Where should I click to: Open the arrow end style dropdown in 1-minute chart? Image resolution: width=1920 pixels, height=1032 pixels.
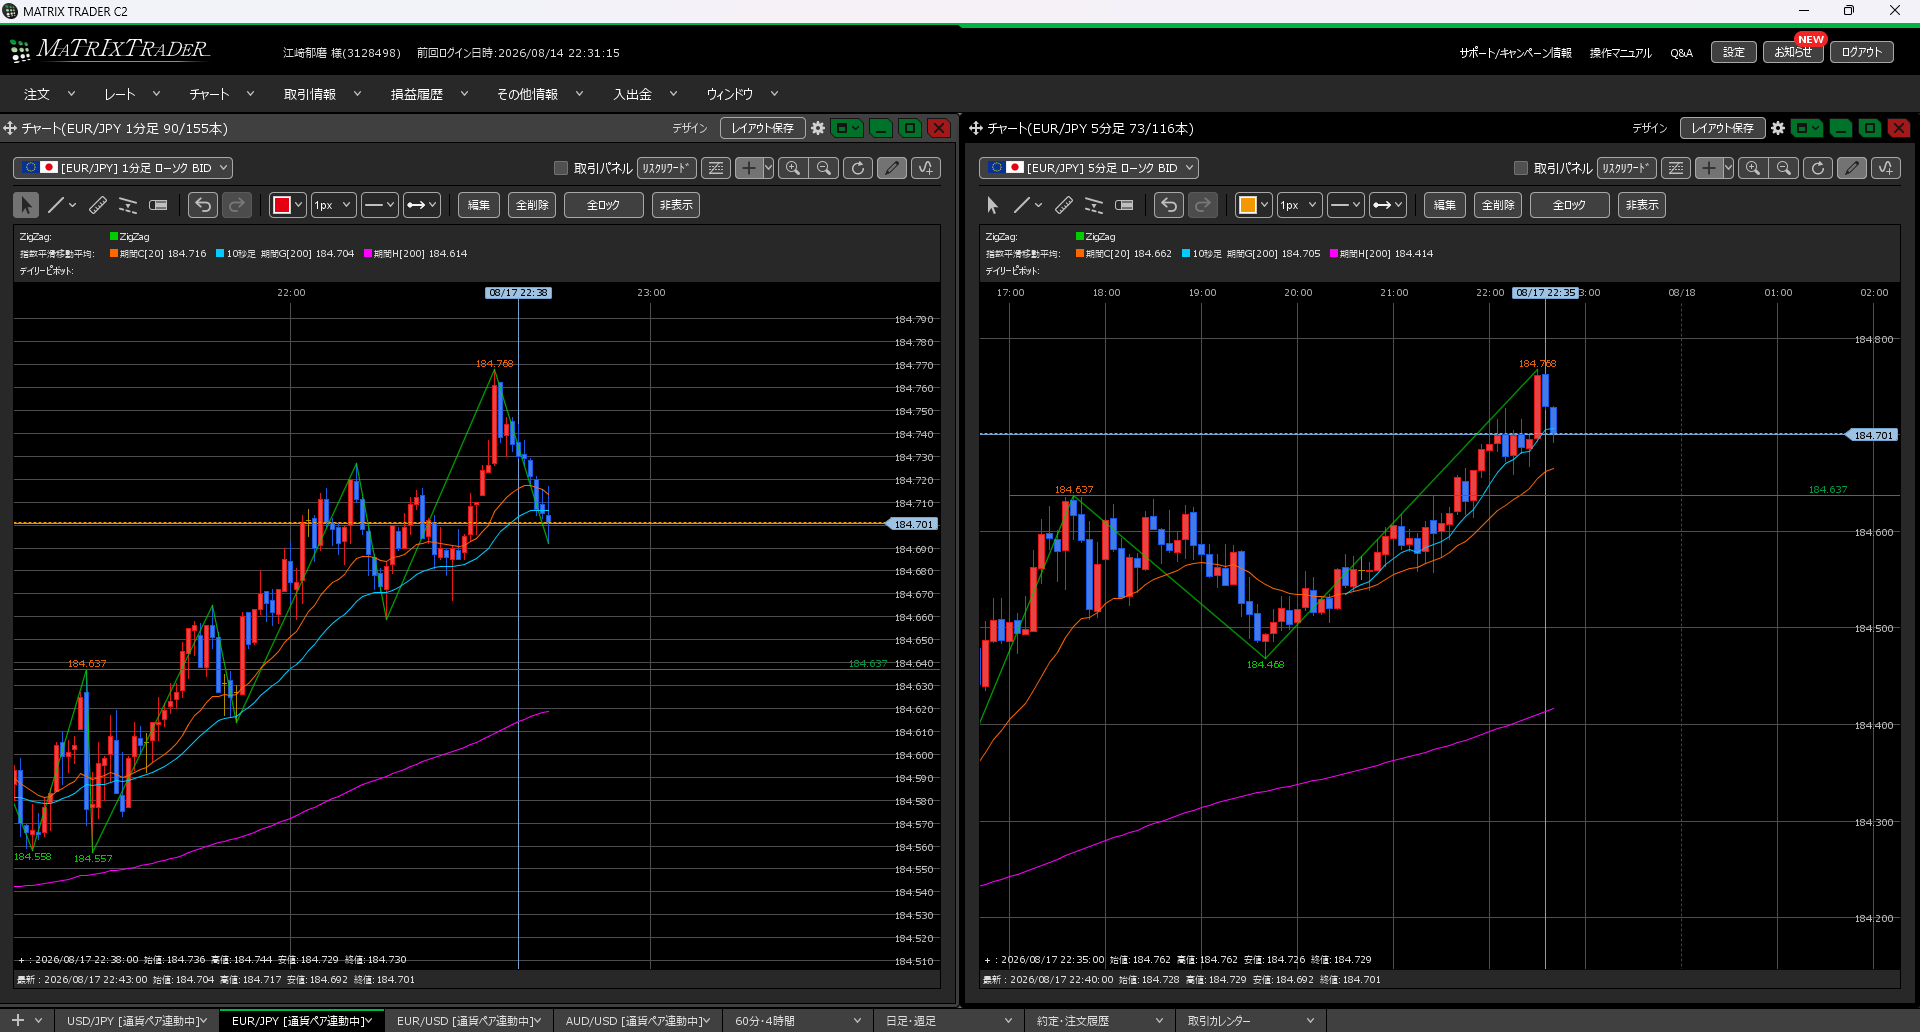[422, 205]
